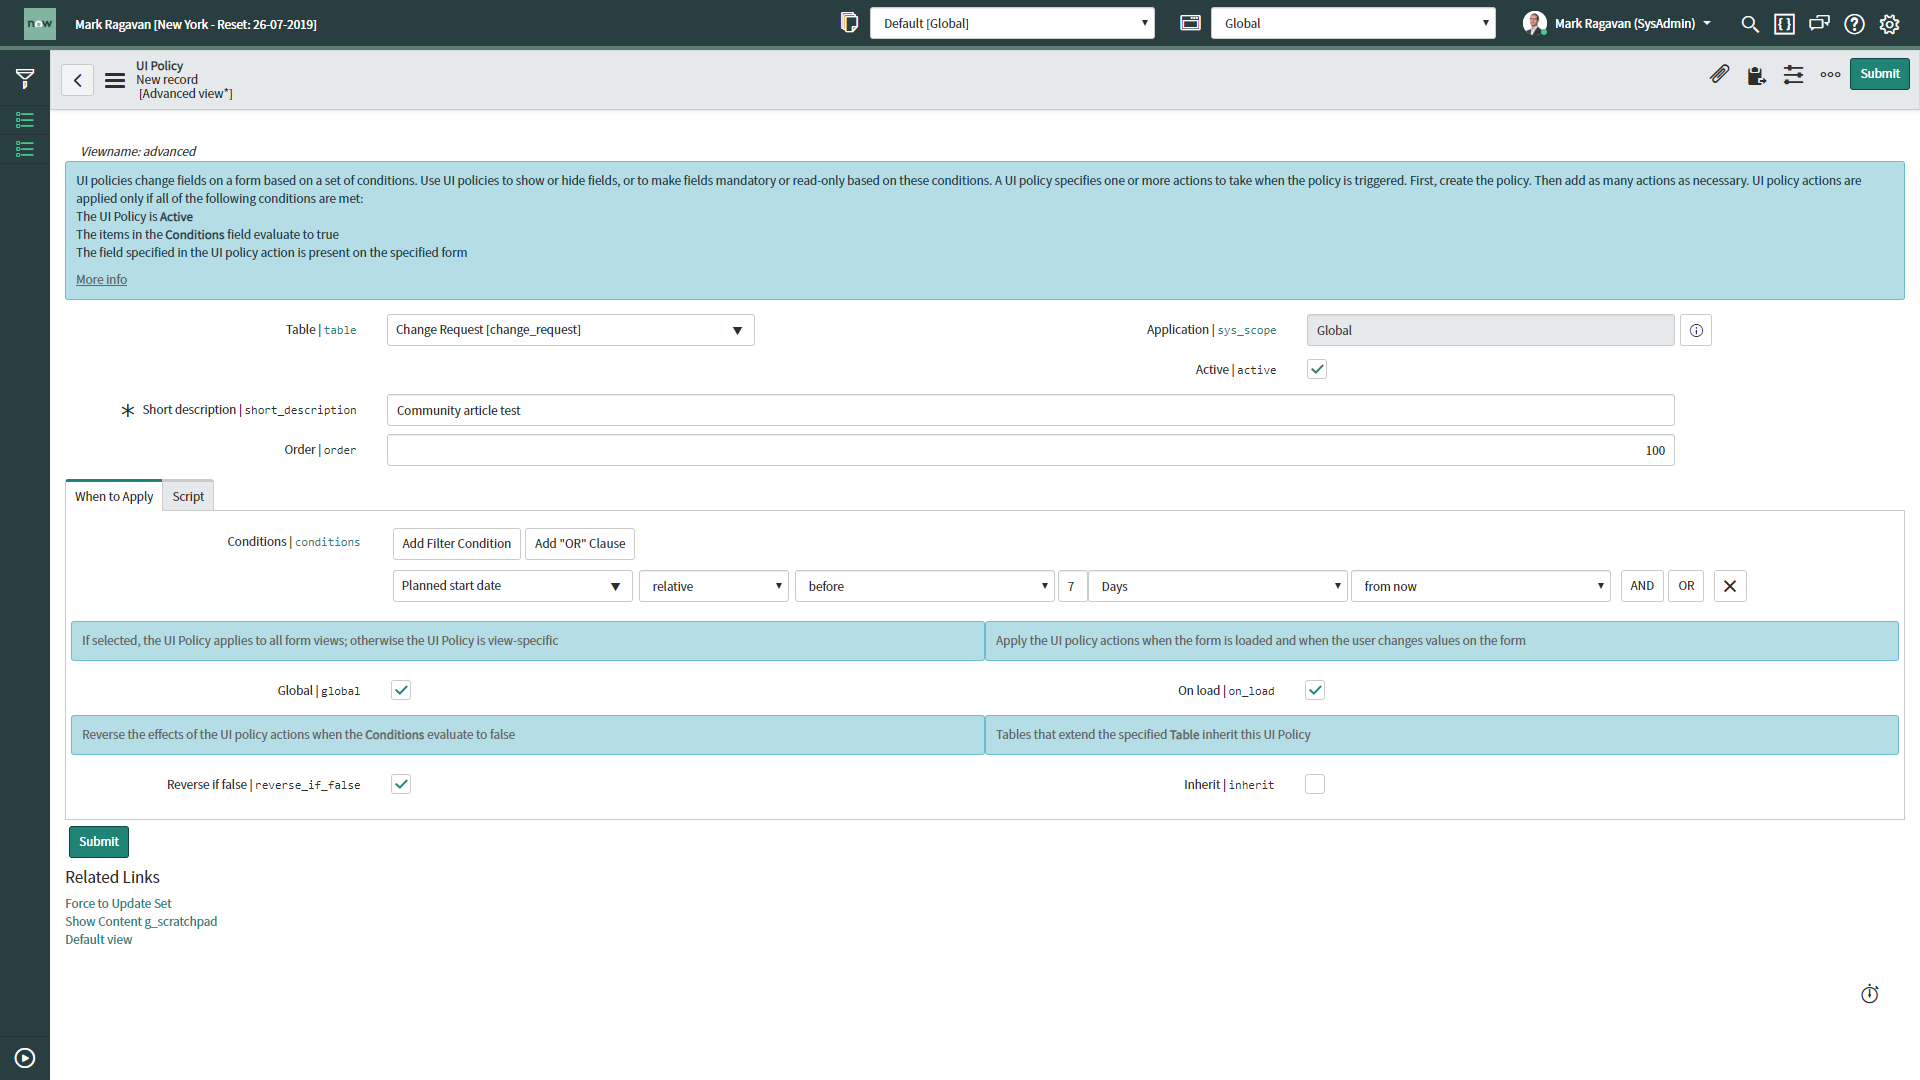Uncheck the Active checkbox
1920x1080 pixels.
coord(1316,369)
